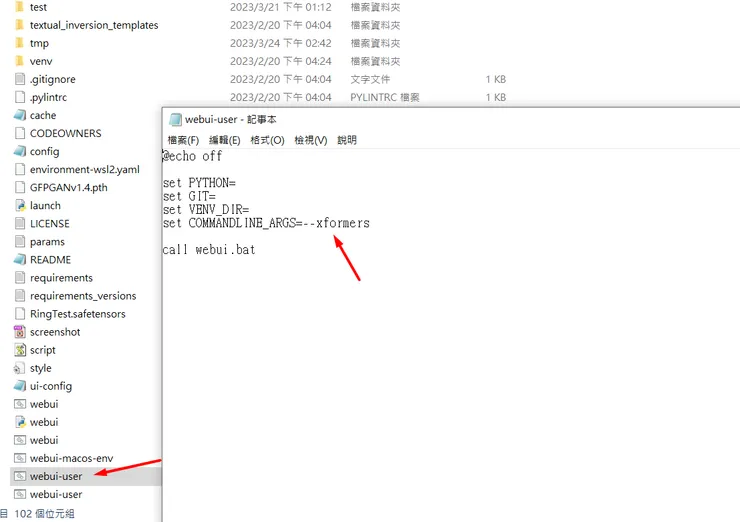Click the date 2023/3/21 下午 01:12
Image resolution: width=740 pixels, height=522 pixels.
point(281,7)
